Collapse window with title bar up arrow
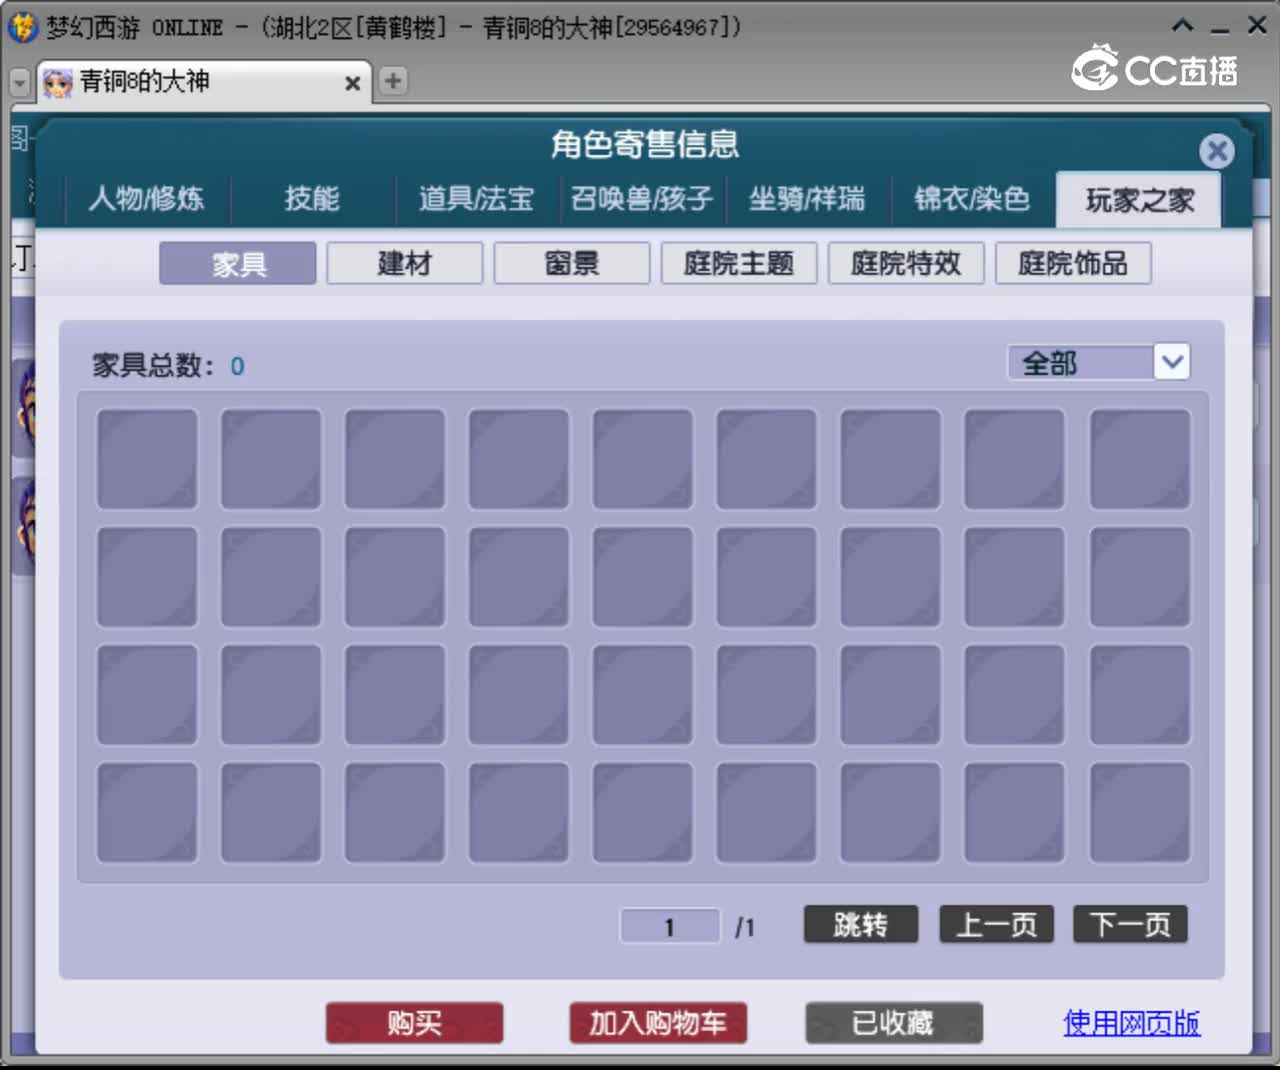This screenshot has height=1070, width=1280. pos(1183,26)
